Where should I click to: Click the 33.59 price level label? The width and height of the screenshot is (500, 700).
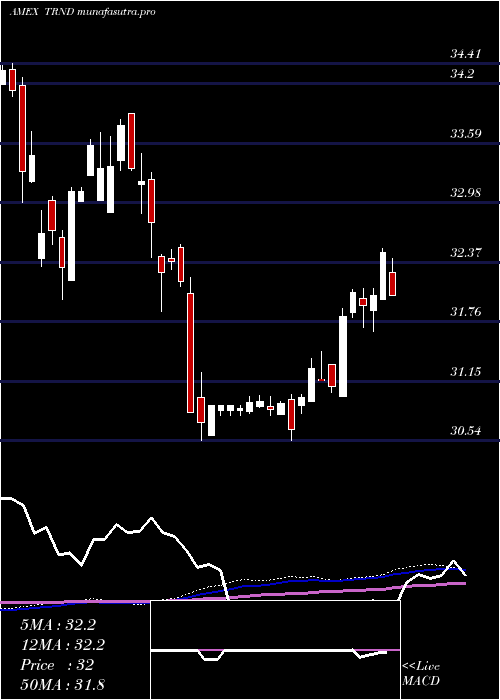click(466, 133)
